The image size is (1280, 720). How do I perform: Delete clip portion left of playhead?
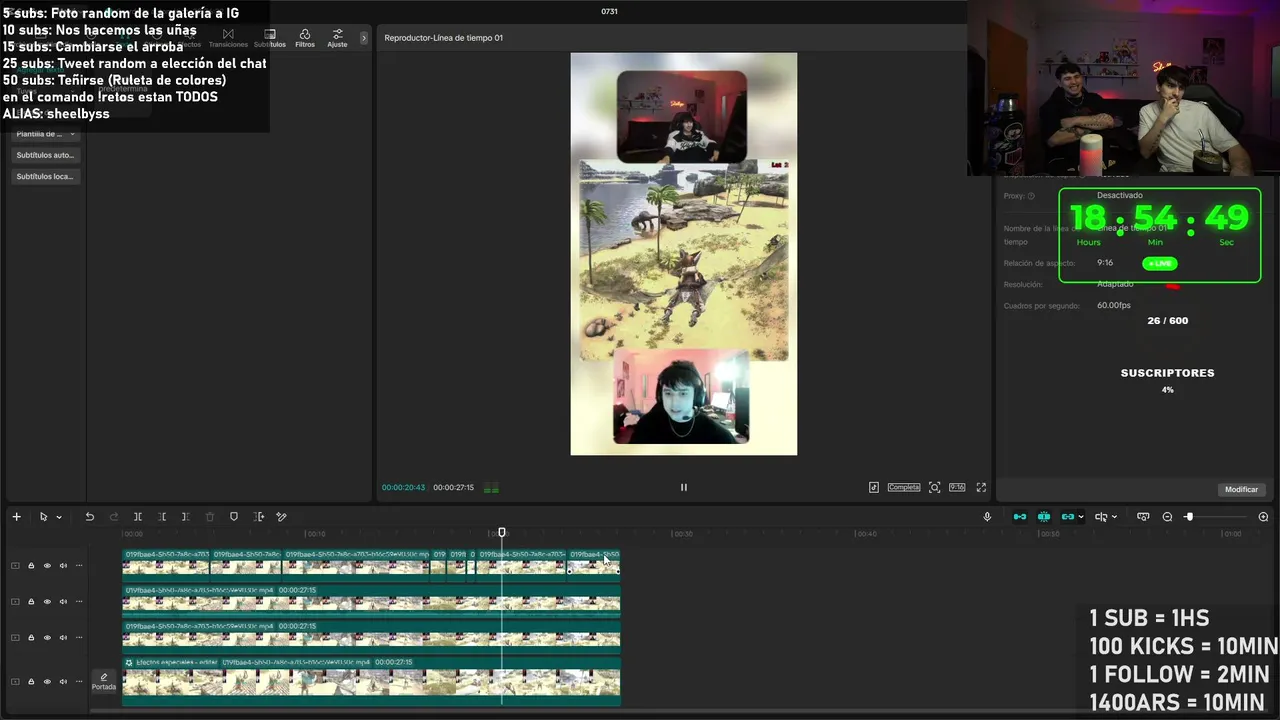click(x=161, y=517)
